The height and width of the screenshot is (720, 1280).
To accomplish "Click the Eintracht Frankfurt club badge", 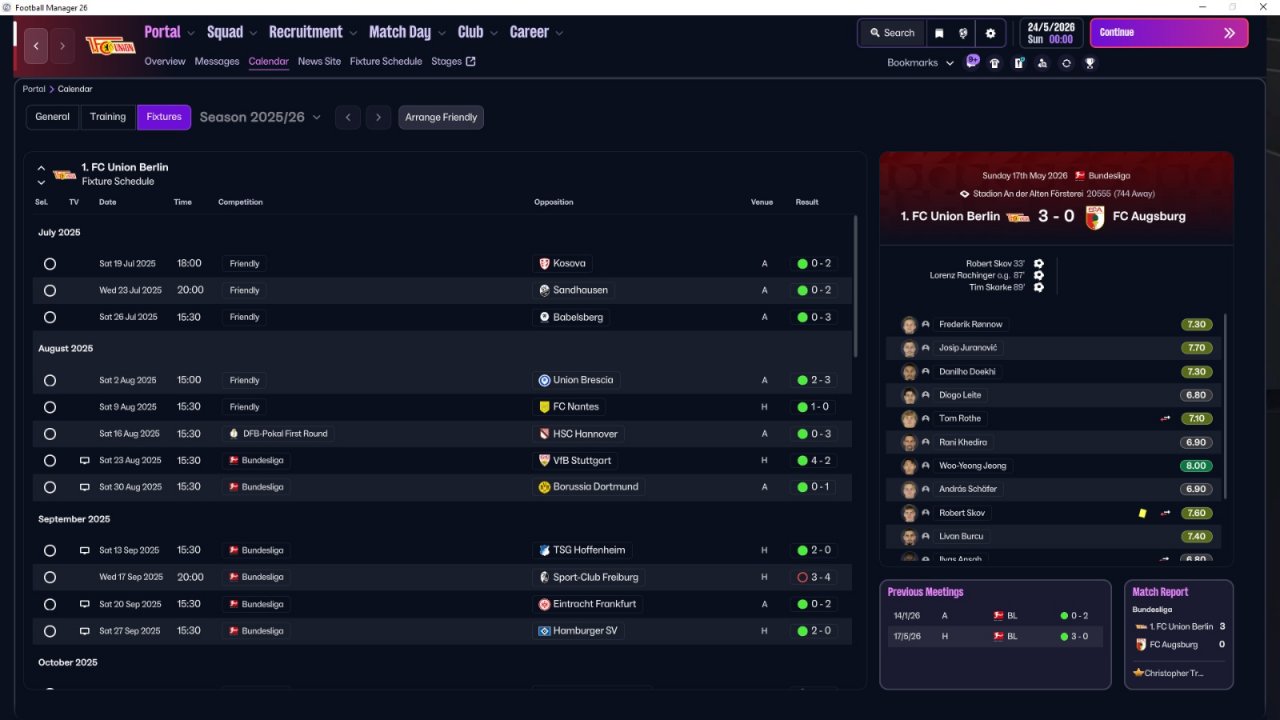I will pos(544,604).
